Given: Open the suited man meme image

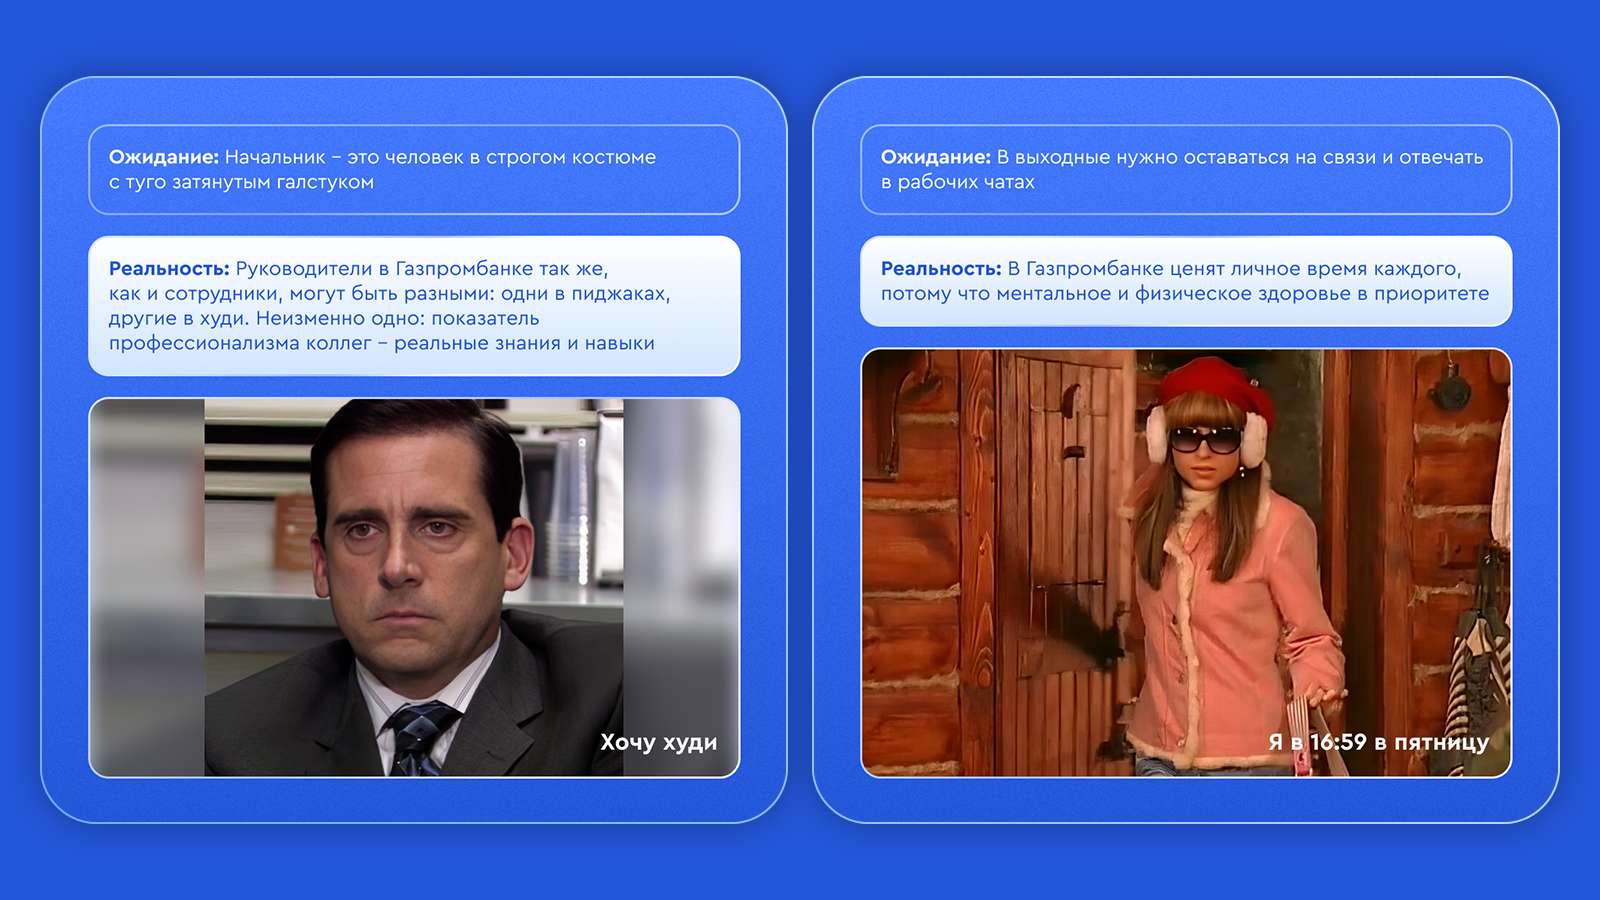Looking at the screenshot, I should point(414,588).
